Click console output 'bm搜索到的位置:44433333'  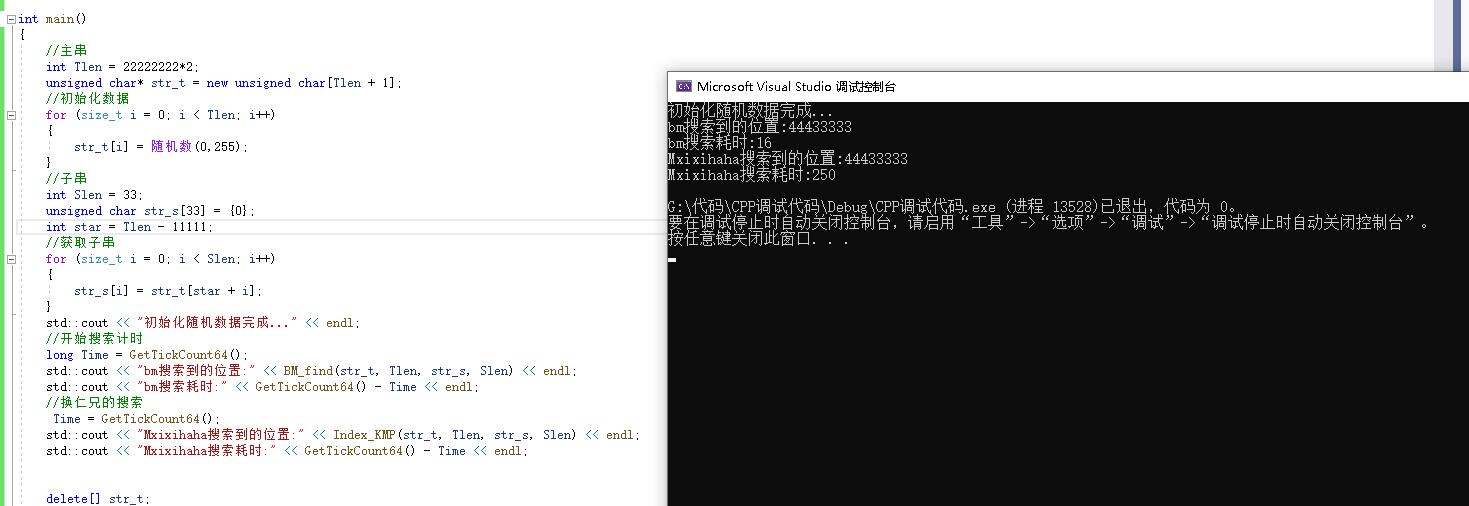pyautogui.click(x=760, y=127)
